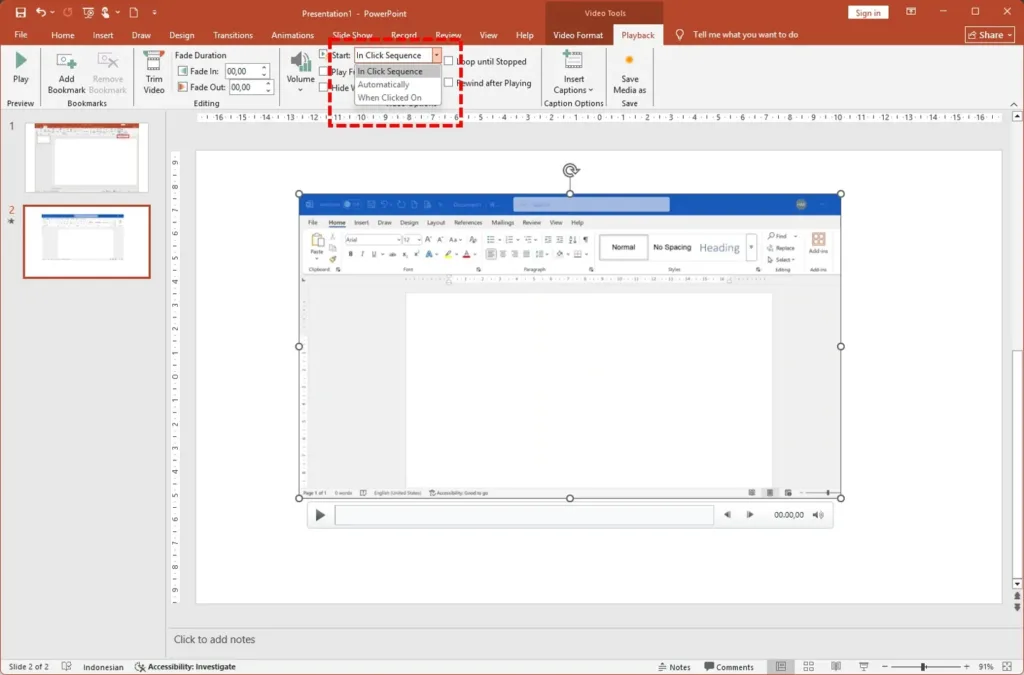Click fit slide to window icon

[x=1009, y=666]
